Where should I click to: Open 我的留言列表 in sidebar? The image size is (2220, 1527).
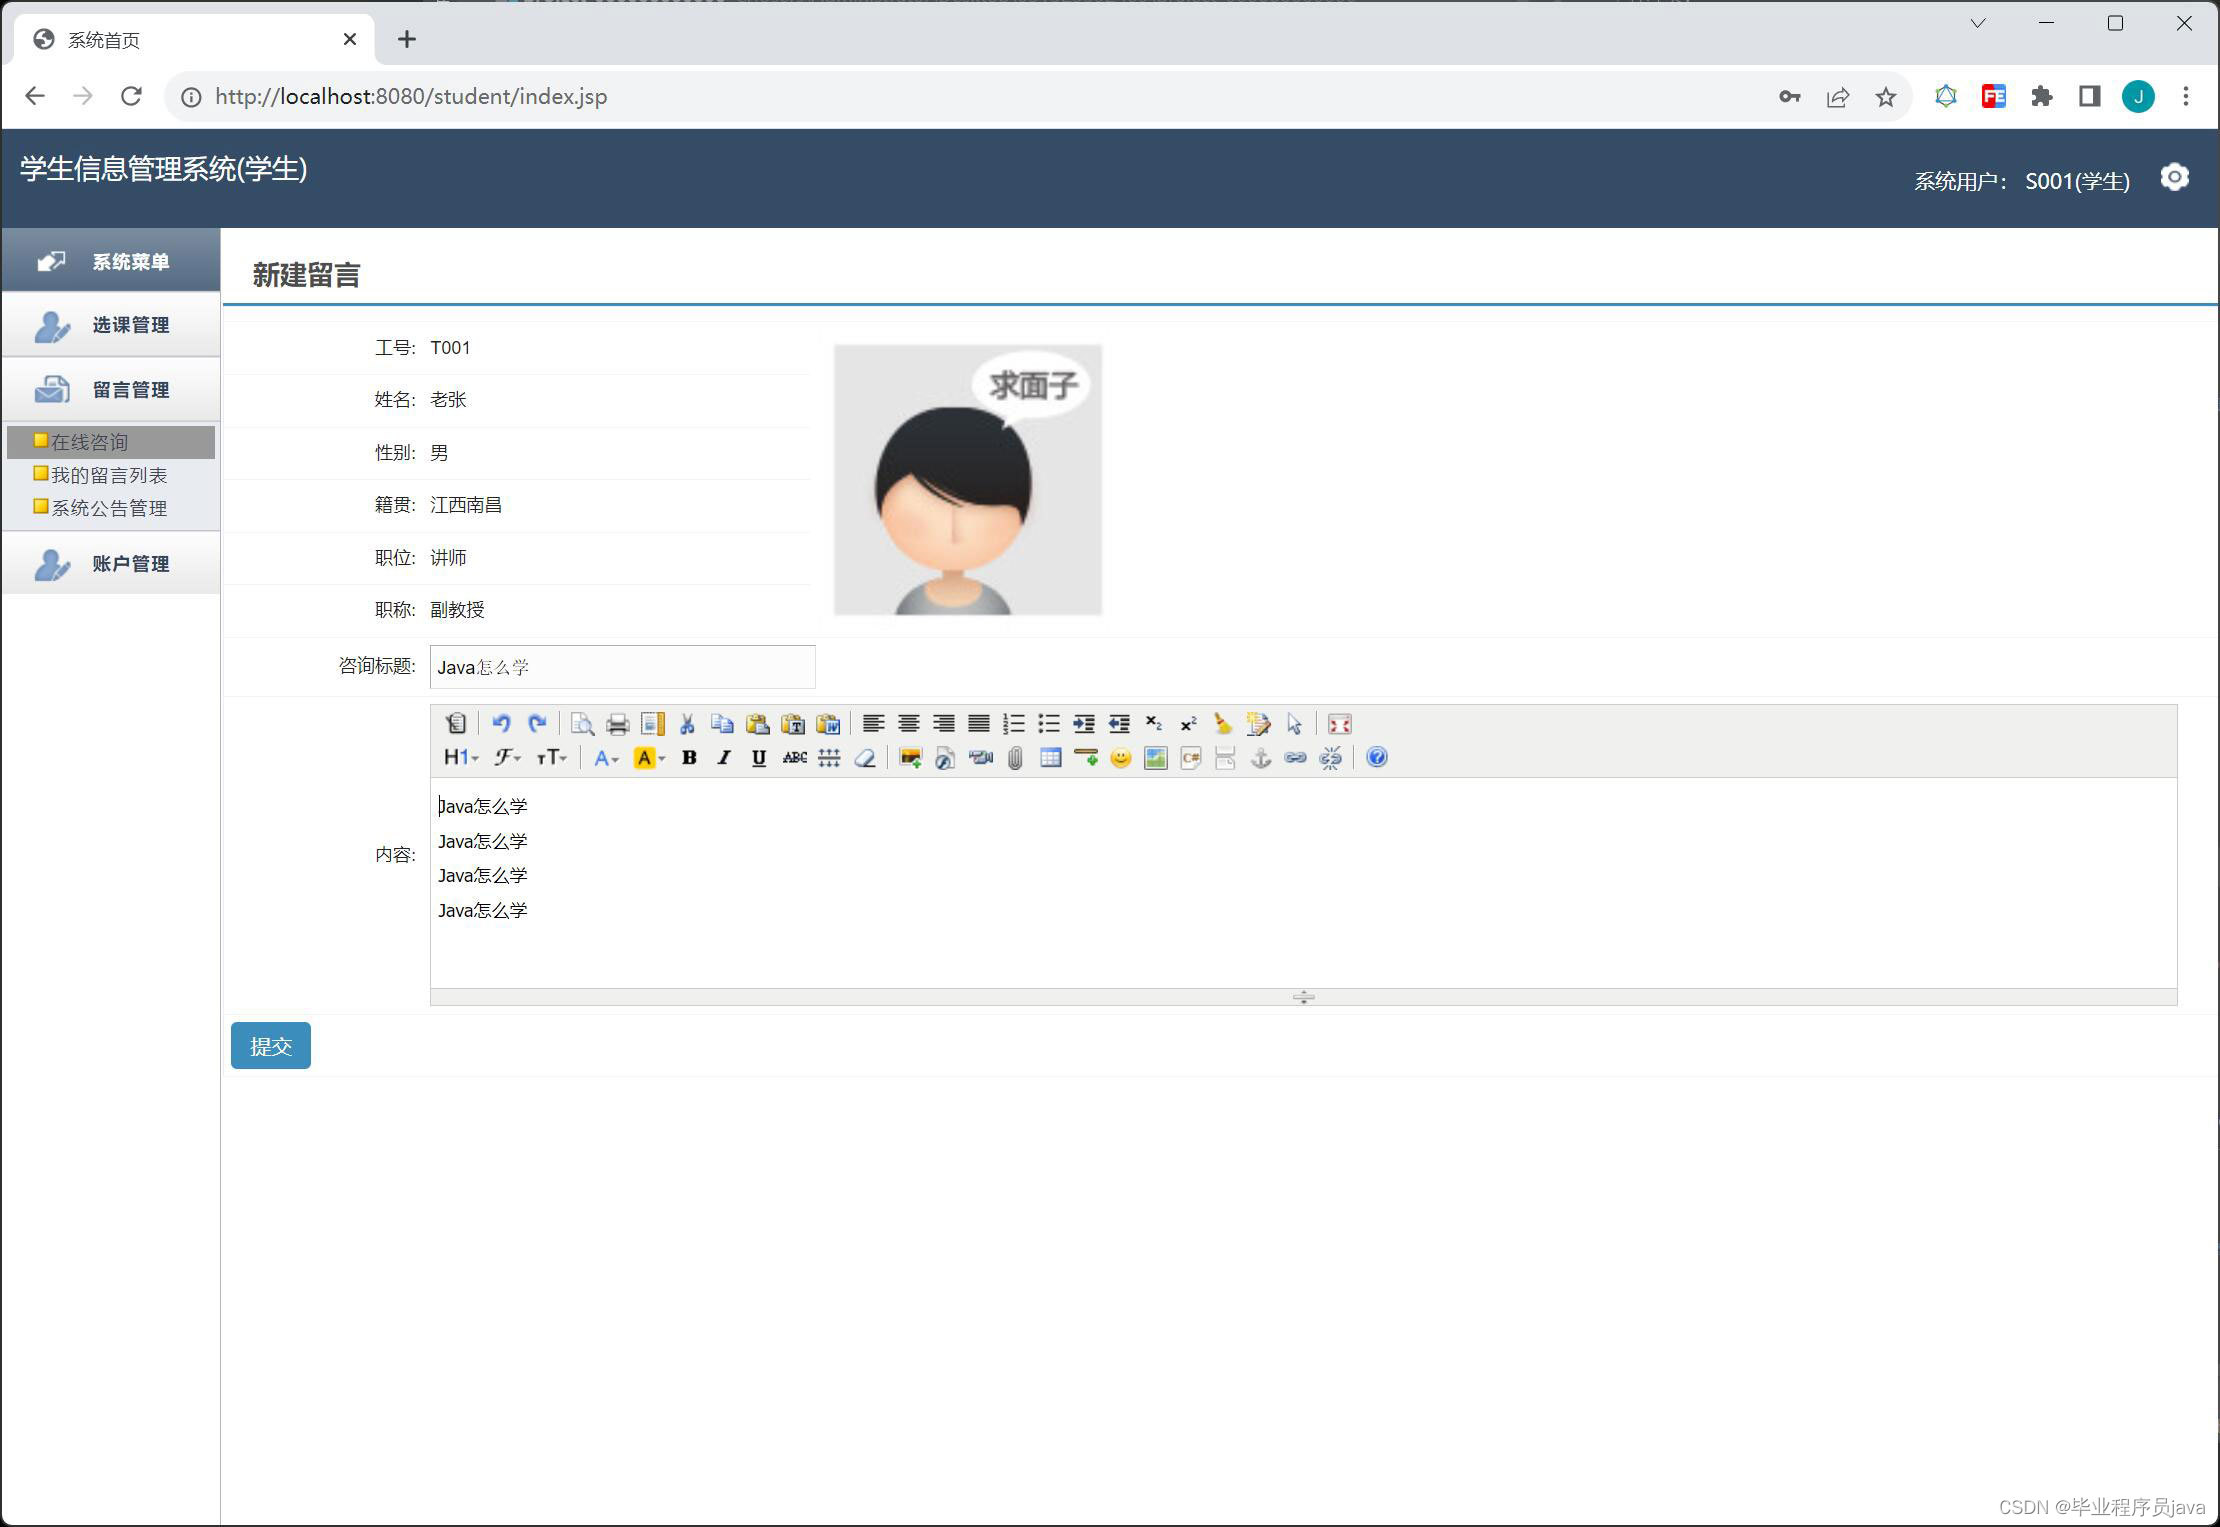tap(109, 475)
